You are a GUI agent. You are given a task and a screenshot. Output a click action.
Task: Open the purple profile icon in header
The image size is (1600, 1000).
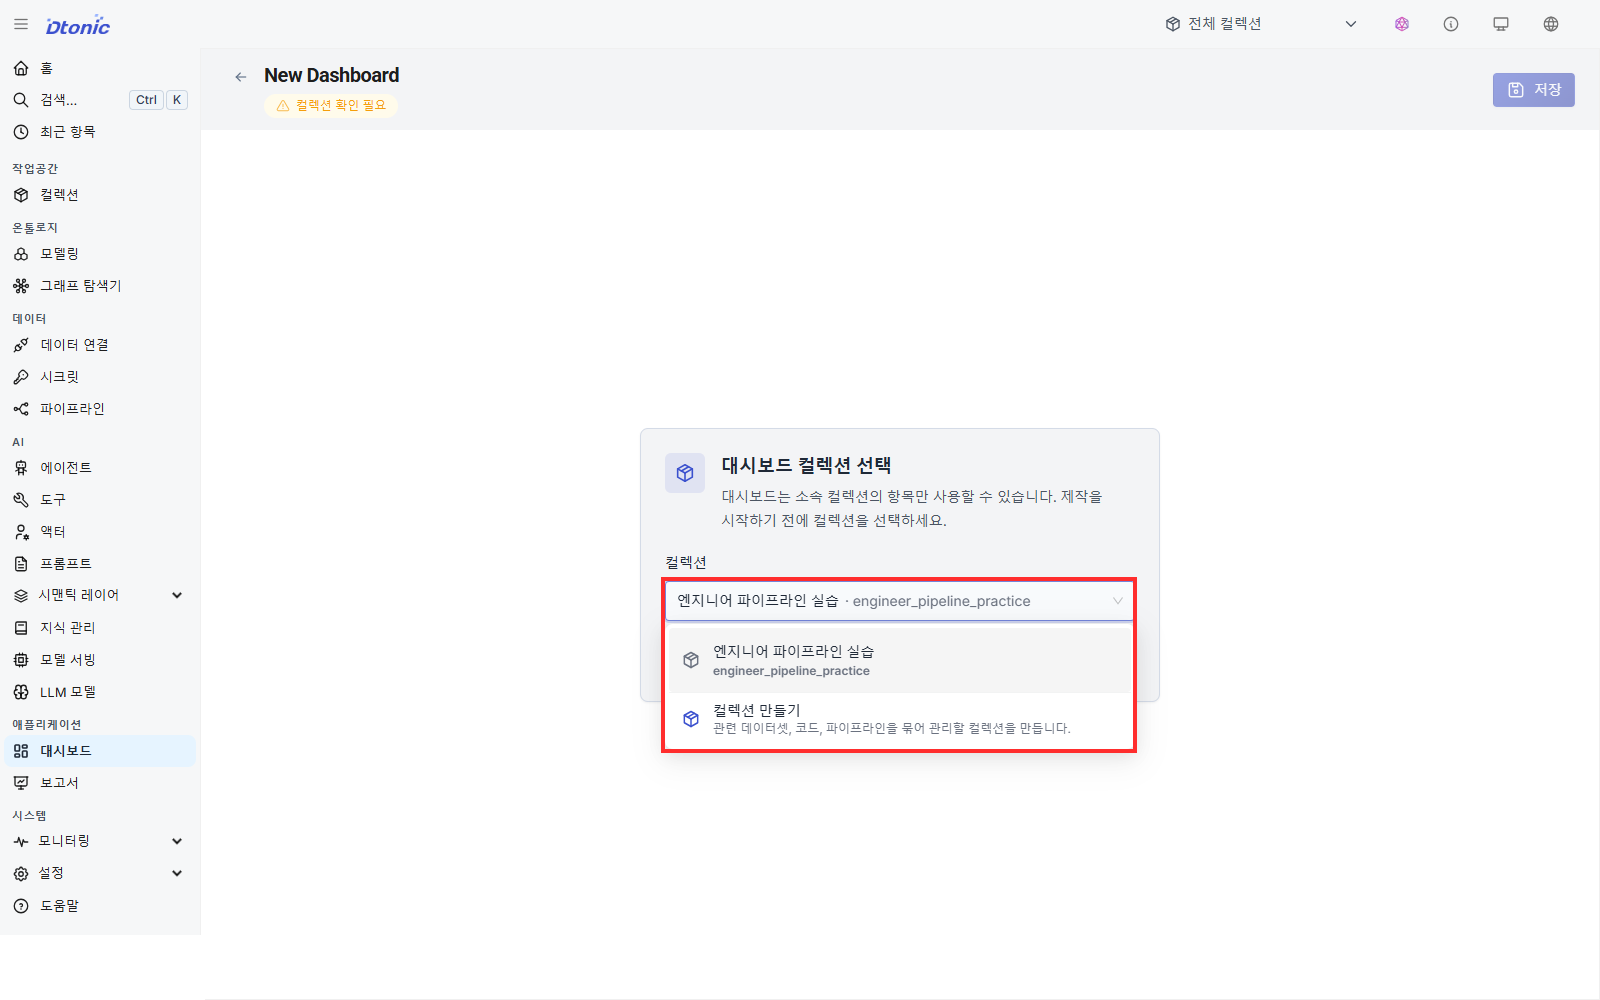pos(1402,24)
